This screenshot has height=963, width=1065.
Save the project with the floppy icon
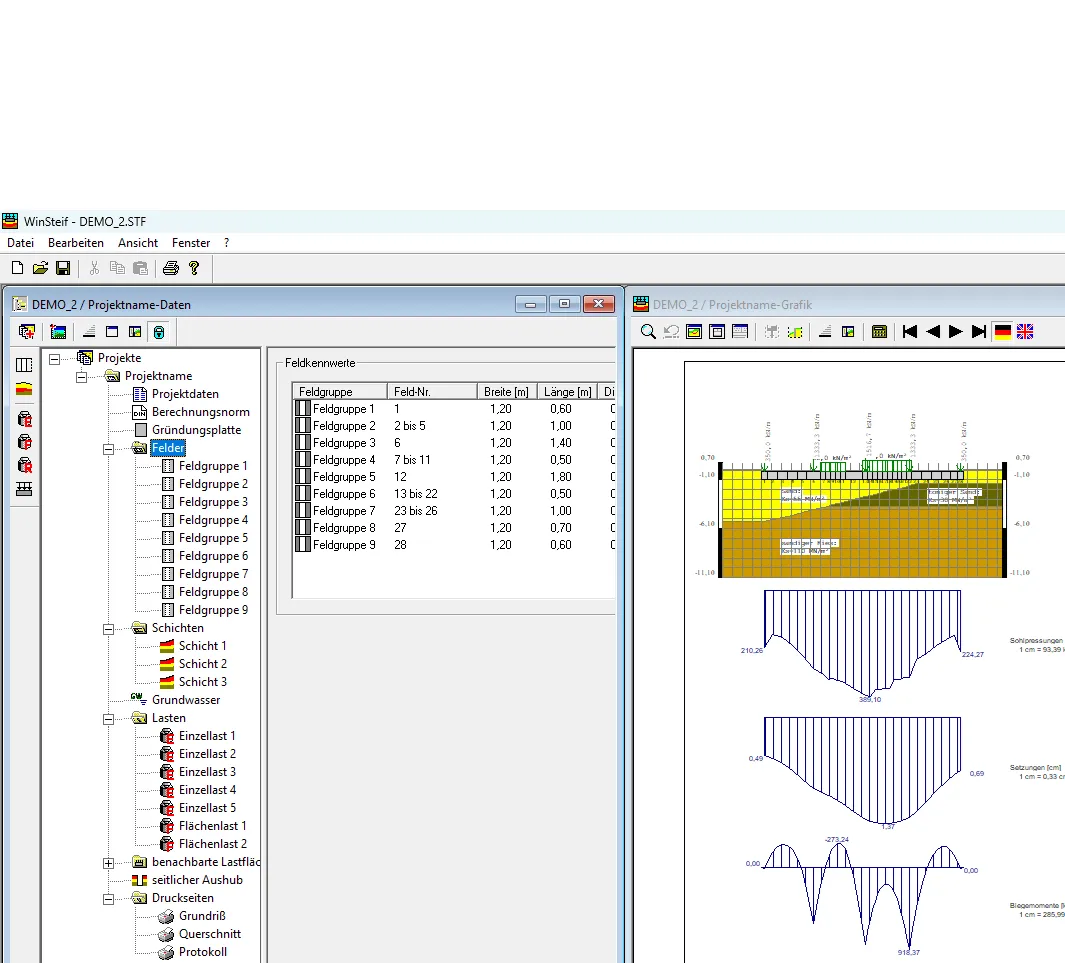(x=63, y=268)
